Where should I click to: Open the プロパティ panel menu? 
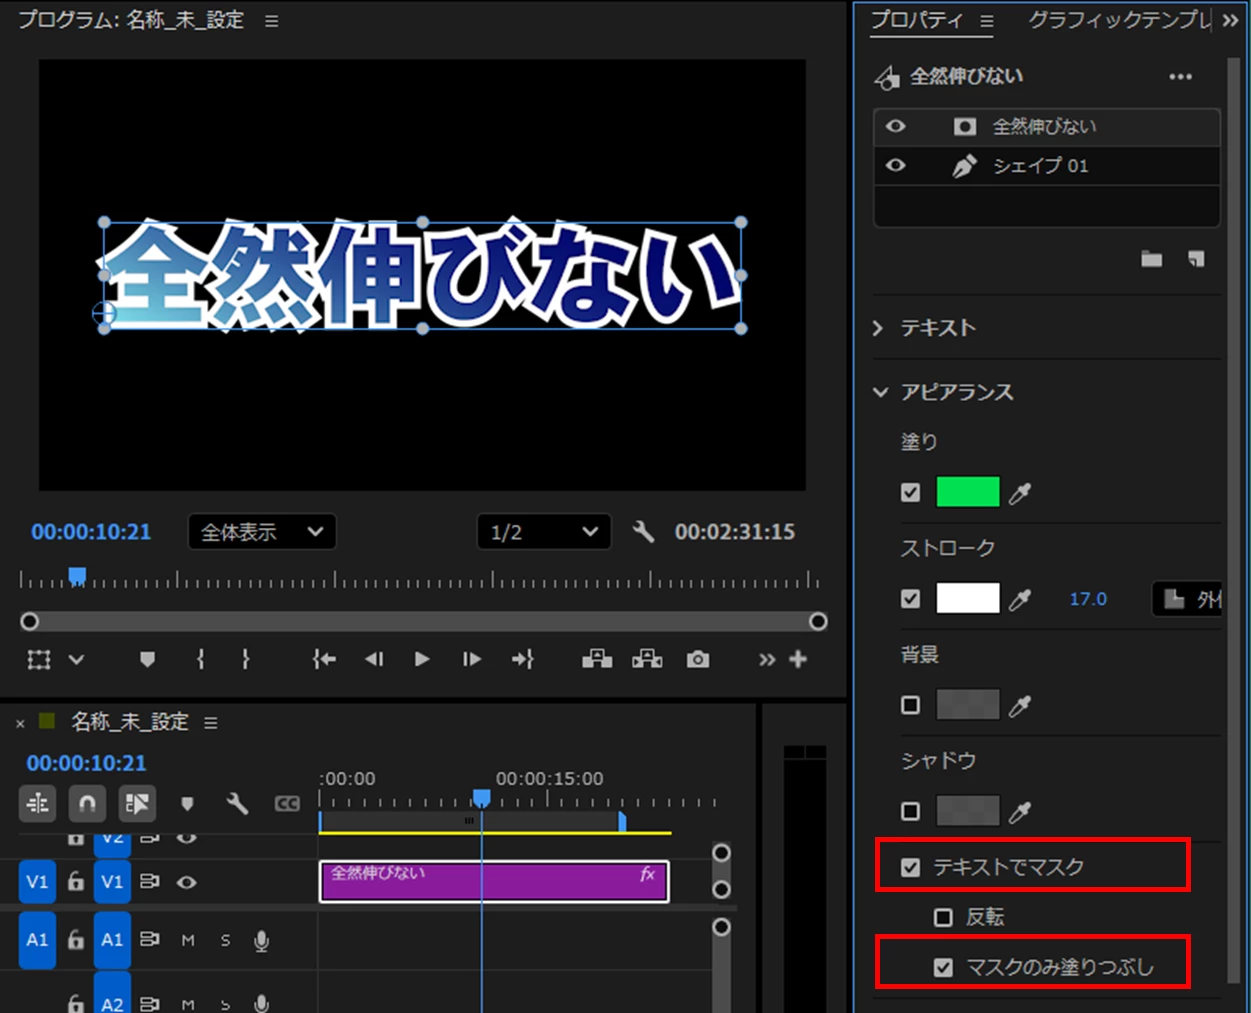pyautogui.click(x=987, y=21)
